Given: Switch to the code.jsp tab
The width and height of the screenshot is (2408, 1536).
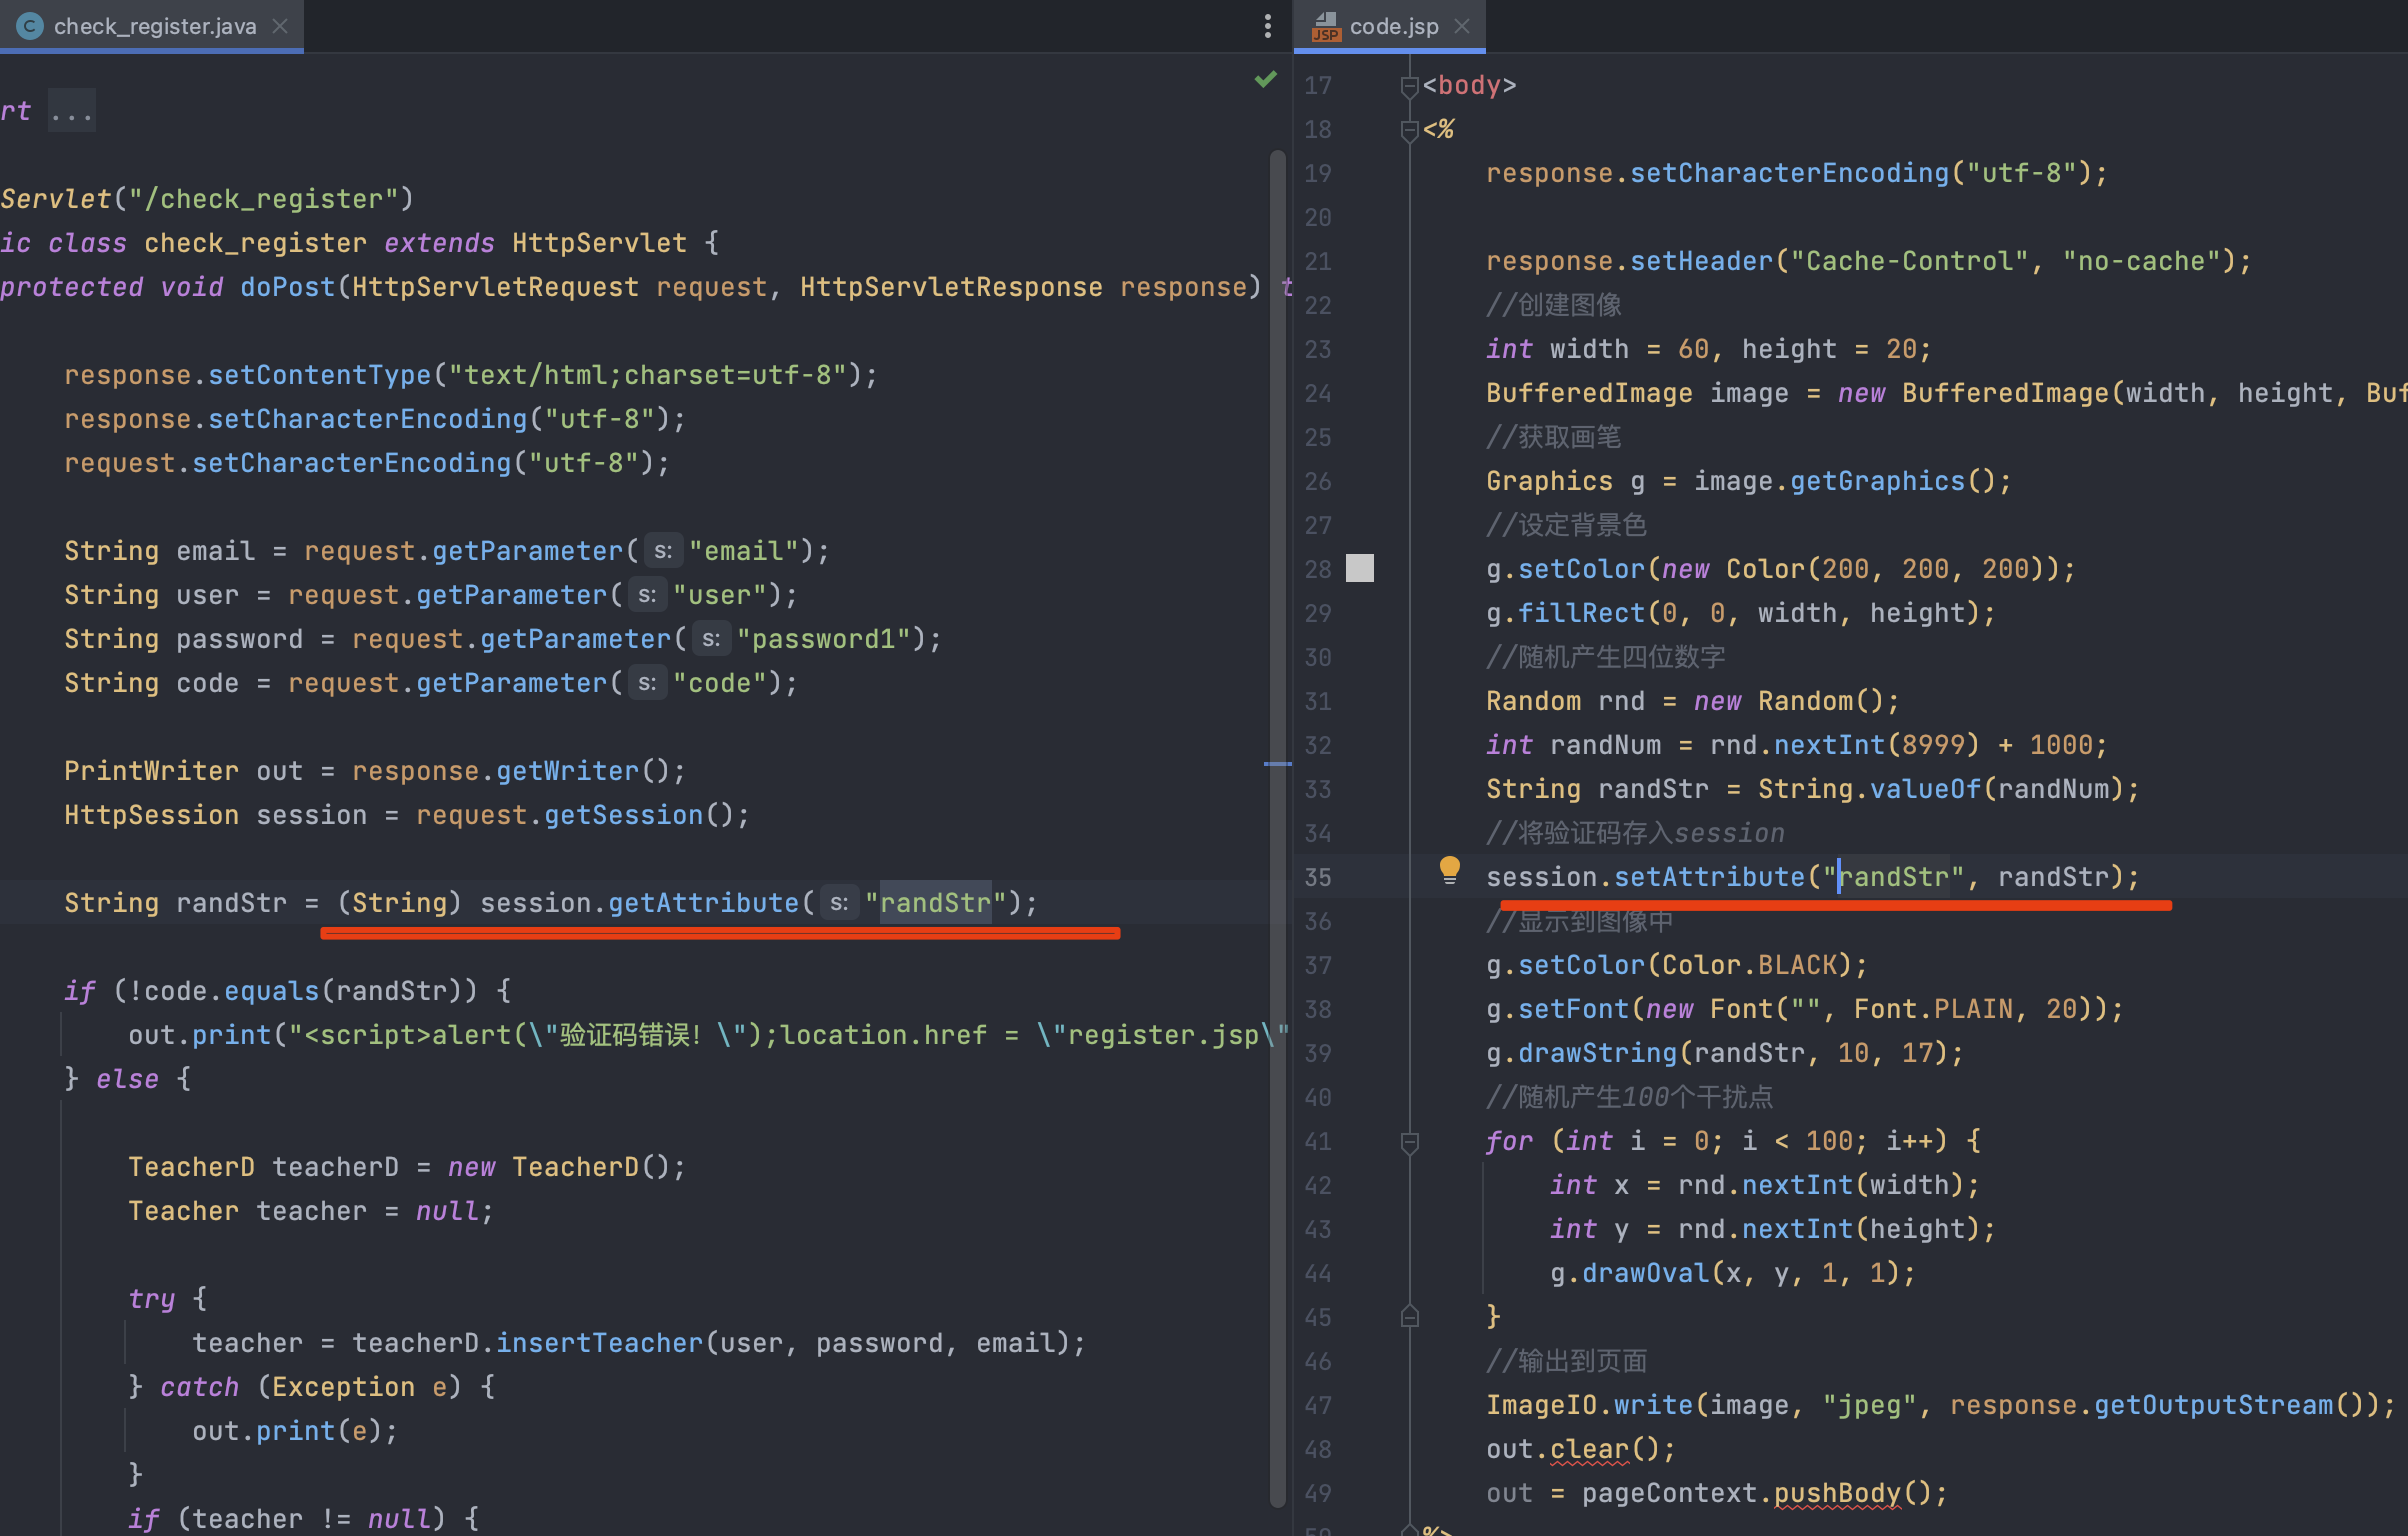Looking at the screenshot, I should coord(1393,26).
